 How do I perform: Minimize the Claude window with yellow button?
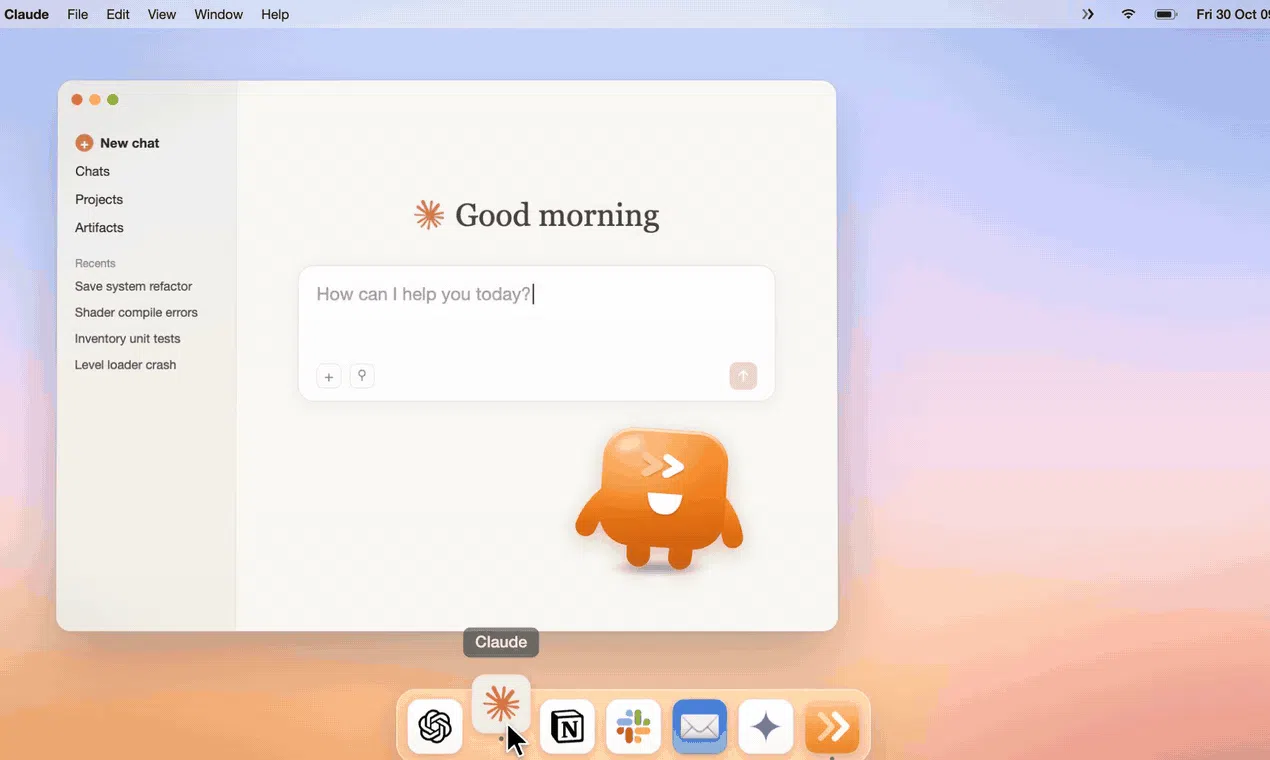point(95,100)
